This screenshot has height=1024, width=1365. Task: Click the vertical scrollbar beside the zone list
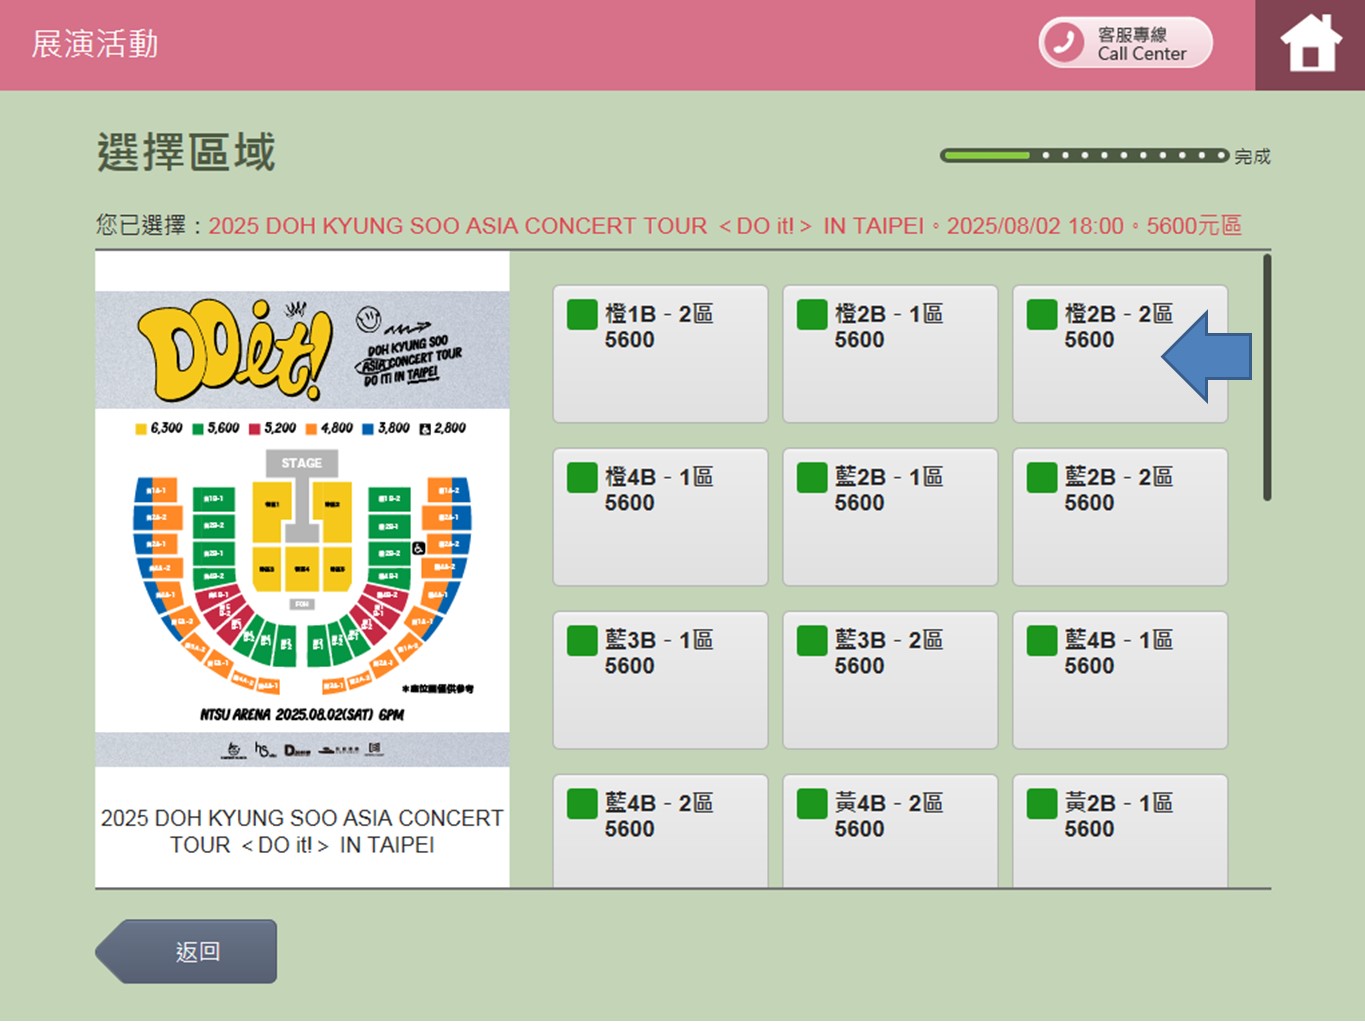click(x=1267, y=378)
